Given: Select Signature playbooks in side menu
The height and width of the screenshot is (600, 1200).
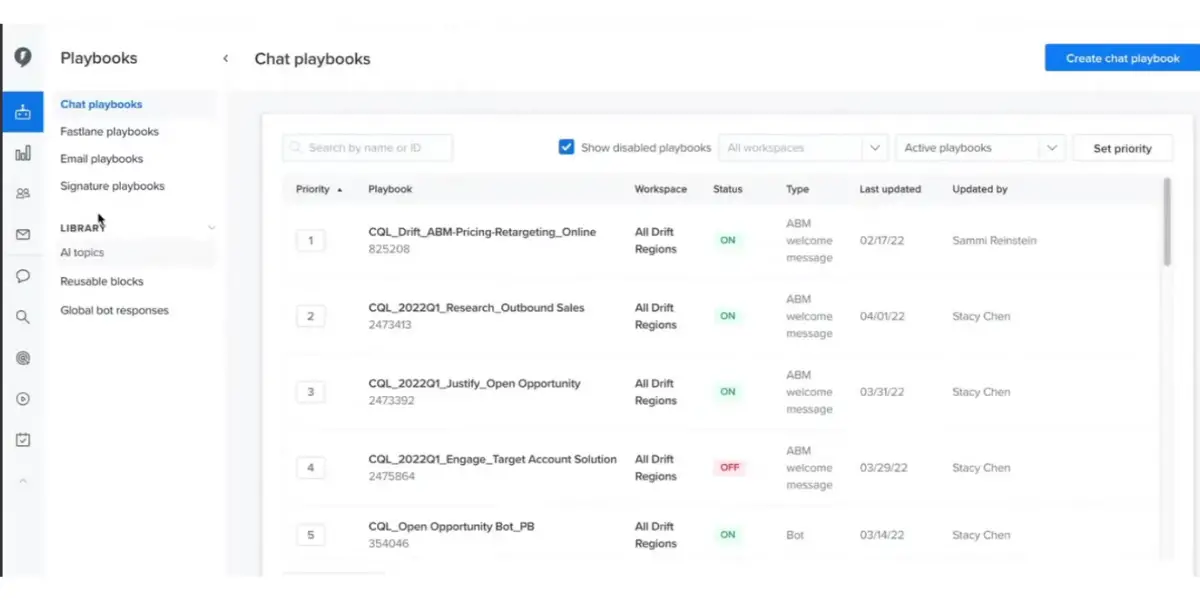Looking at the screenshot, I should 112,186.
